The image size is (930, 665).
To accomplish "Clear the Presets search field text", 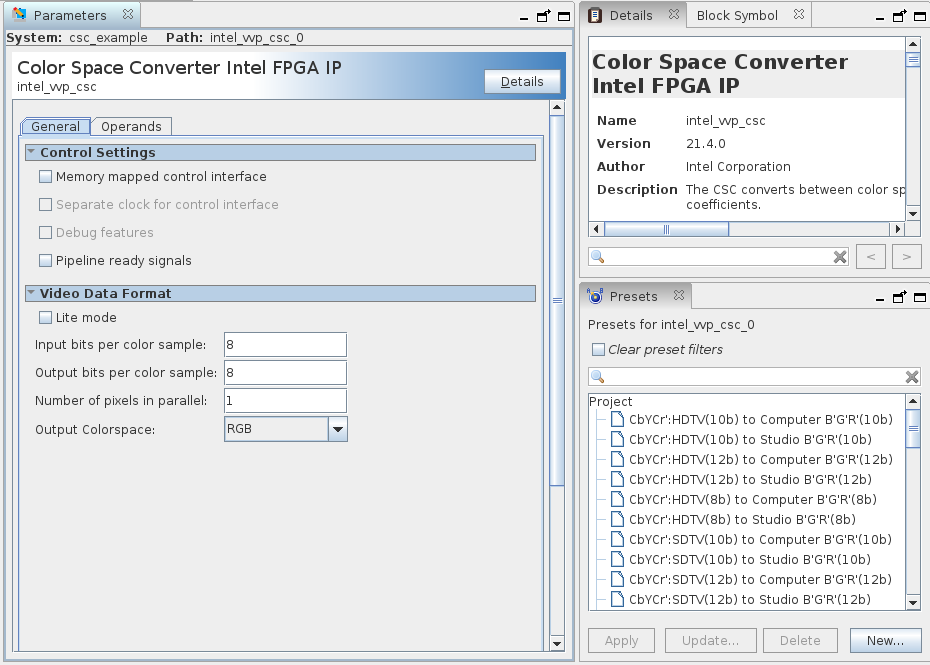I will [x=911, y=377].
